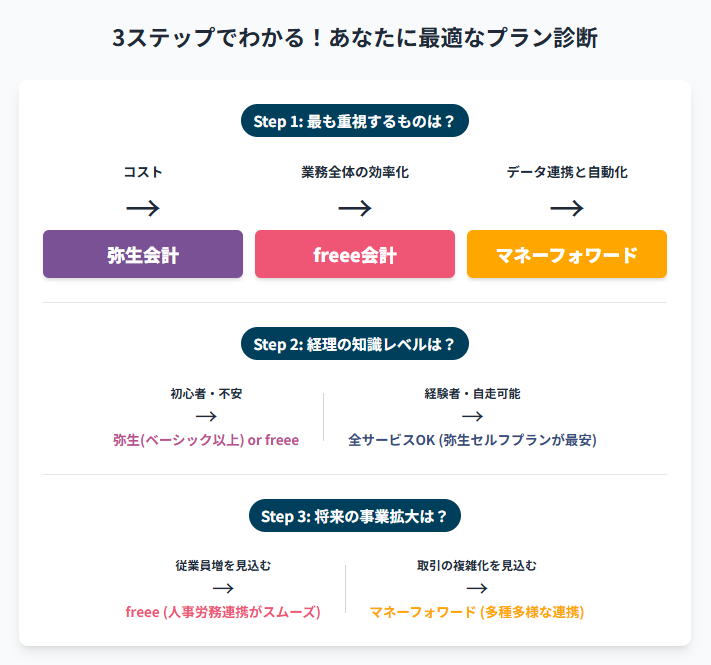Click the Step 2 経理の知識レベルは header pill
Screen dimensions: 711x665
(x=355, y=344)
